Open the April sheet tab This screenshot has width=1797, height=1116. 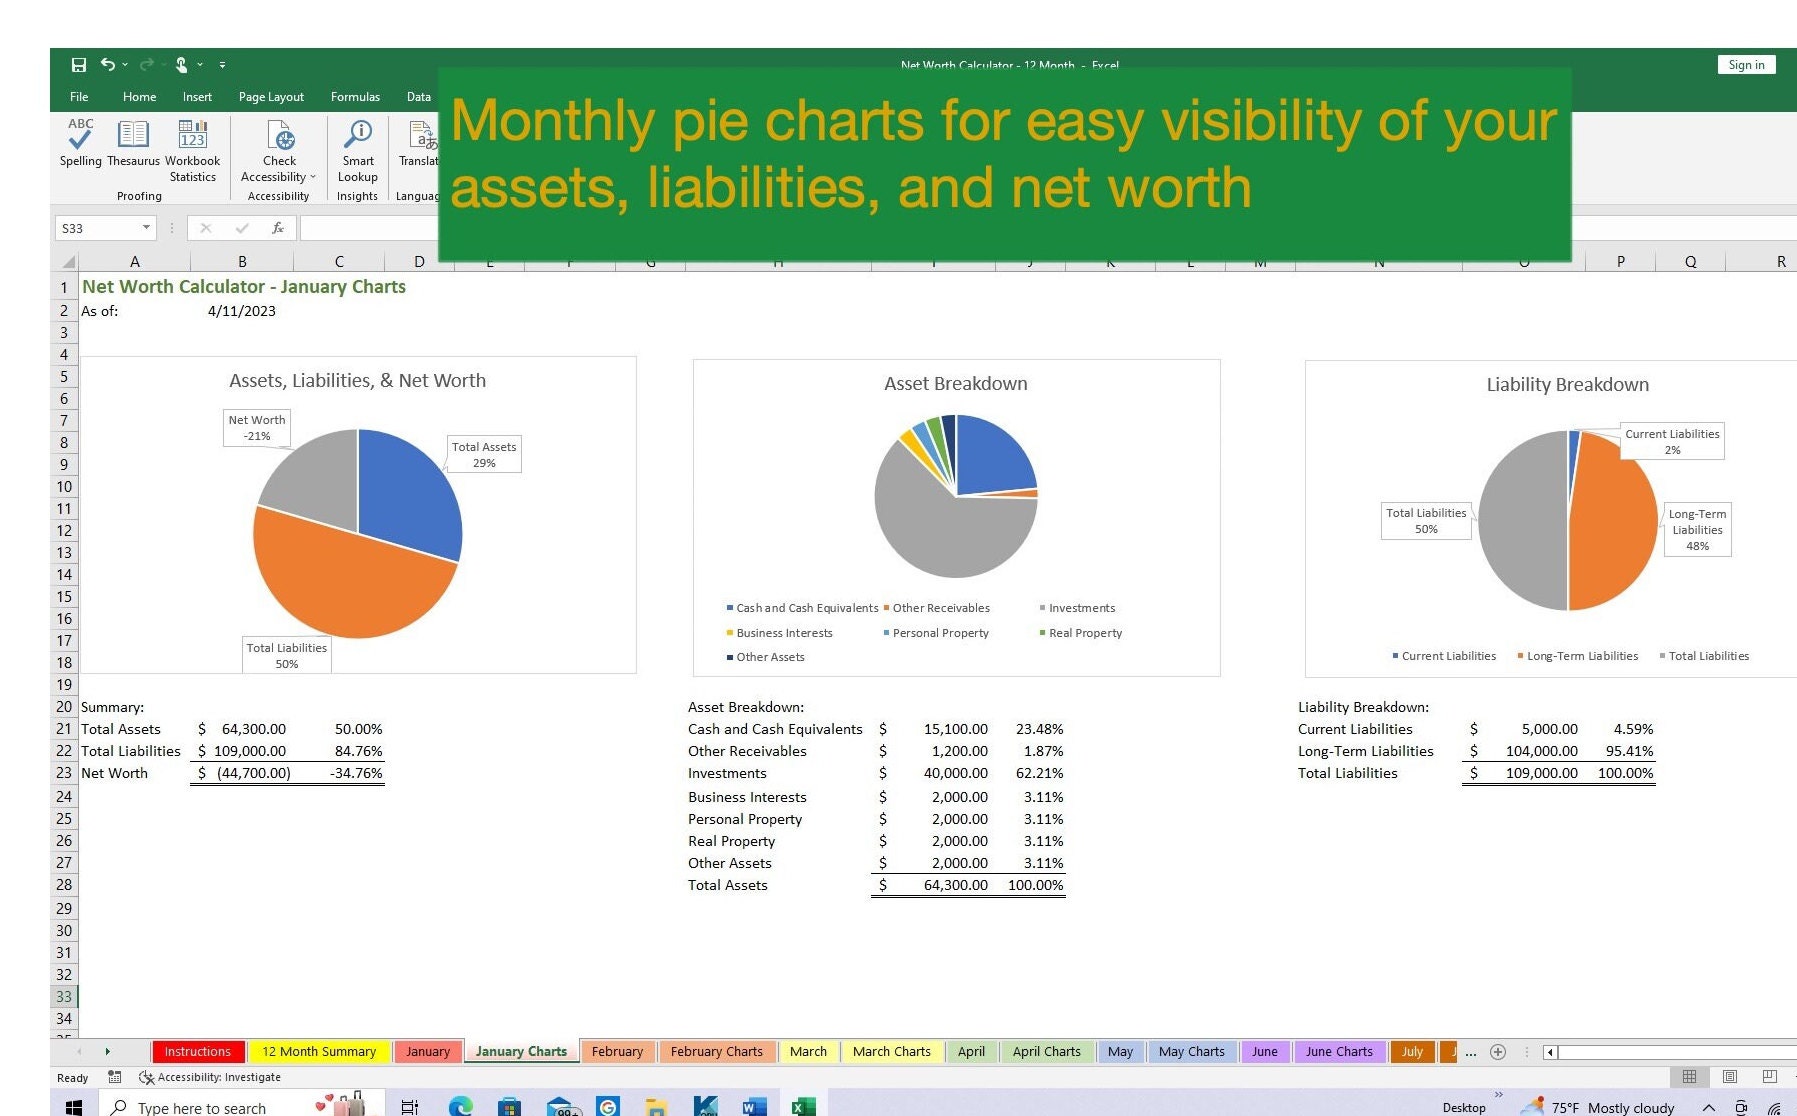tap(971, 1052)
